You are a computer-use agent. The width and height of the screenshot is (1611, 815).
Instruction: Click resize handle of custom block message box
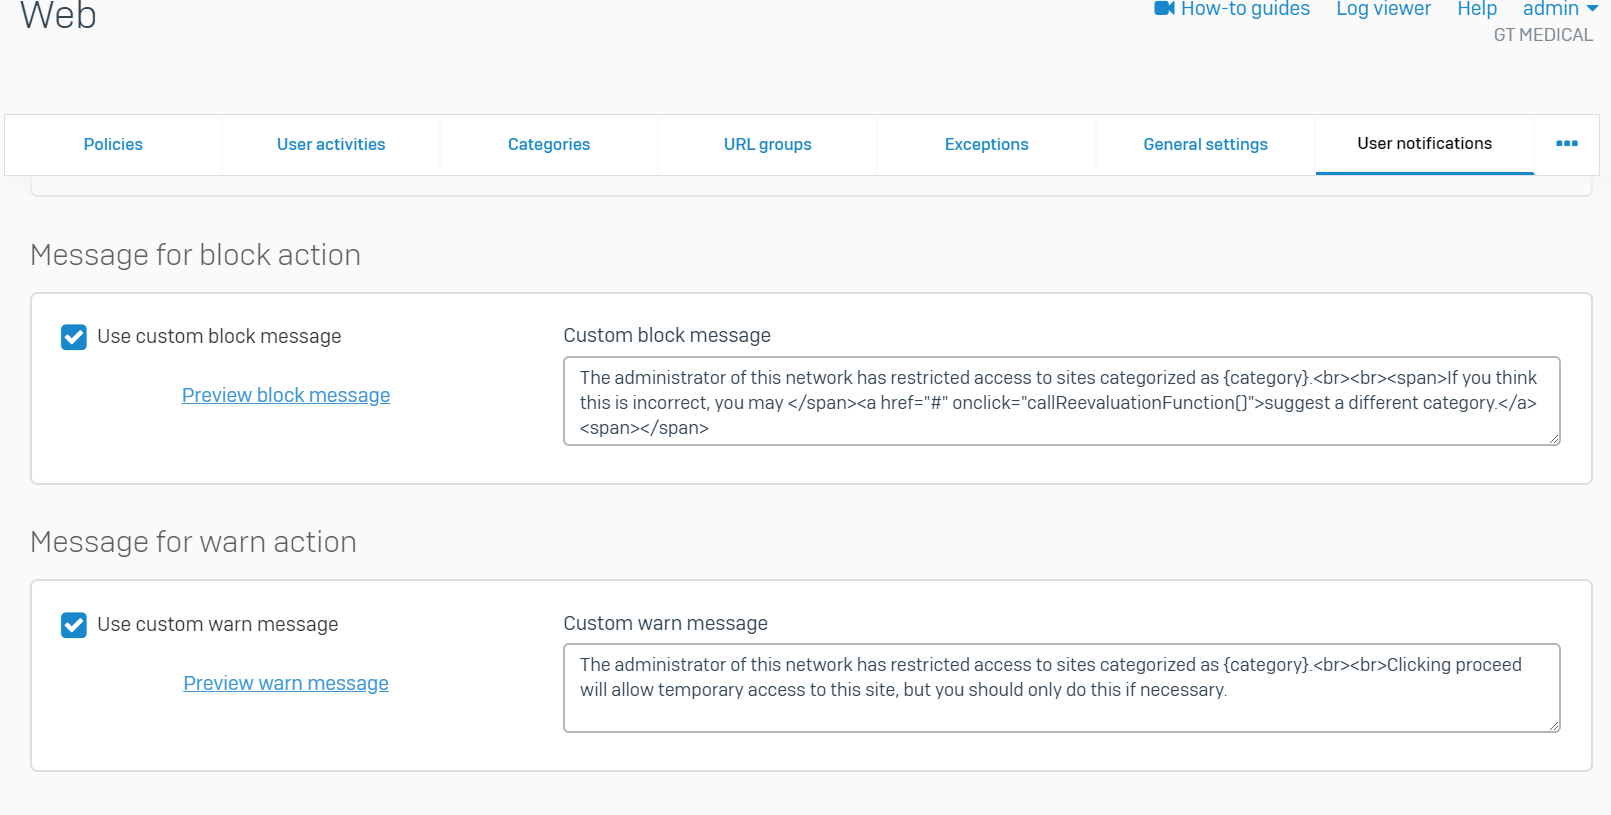point(1554,439)
